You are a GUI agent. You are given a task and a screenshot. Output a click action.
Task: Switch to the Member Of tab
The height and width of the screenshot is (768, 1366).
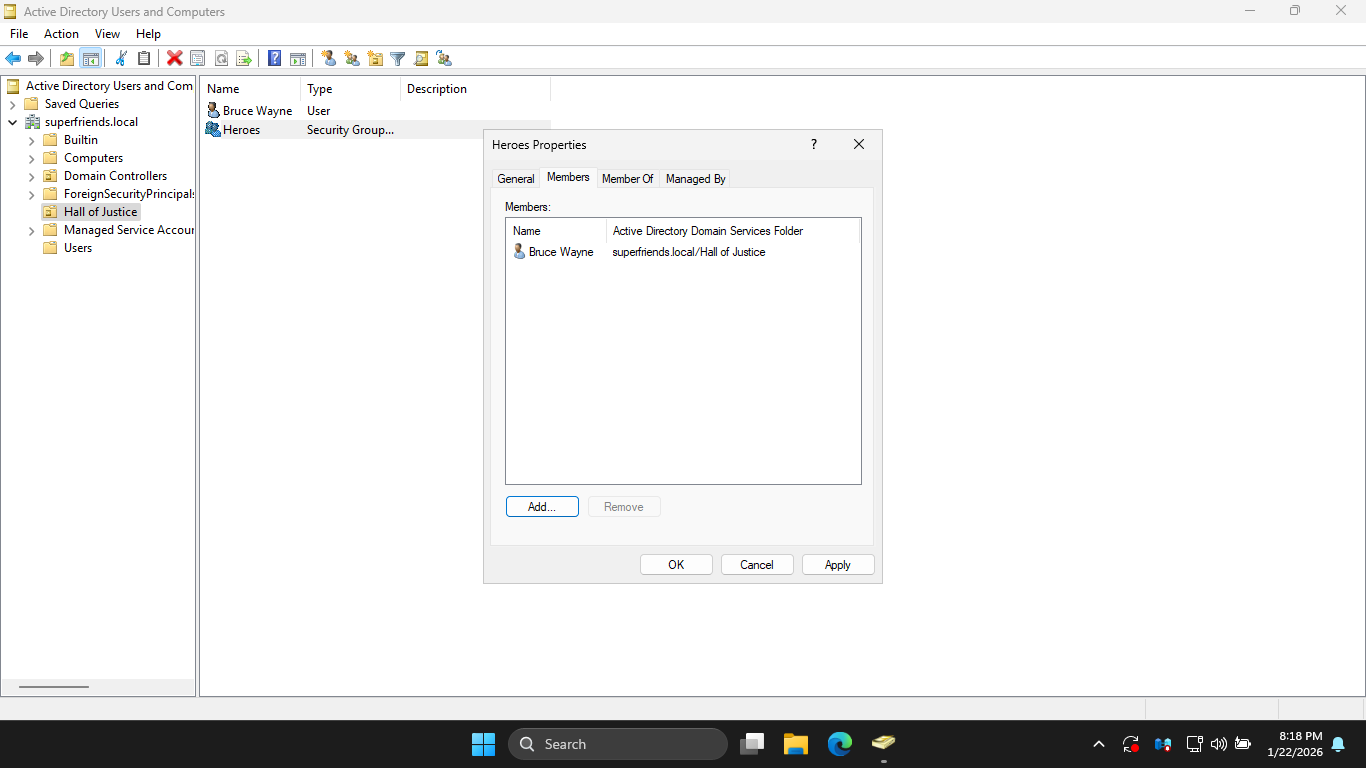[627, 179]
